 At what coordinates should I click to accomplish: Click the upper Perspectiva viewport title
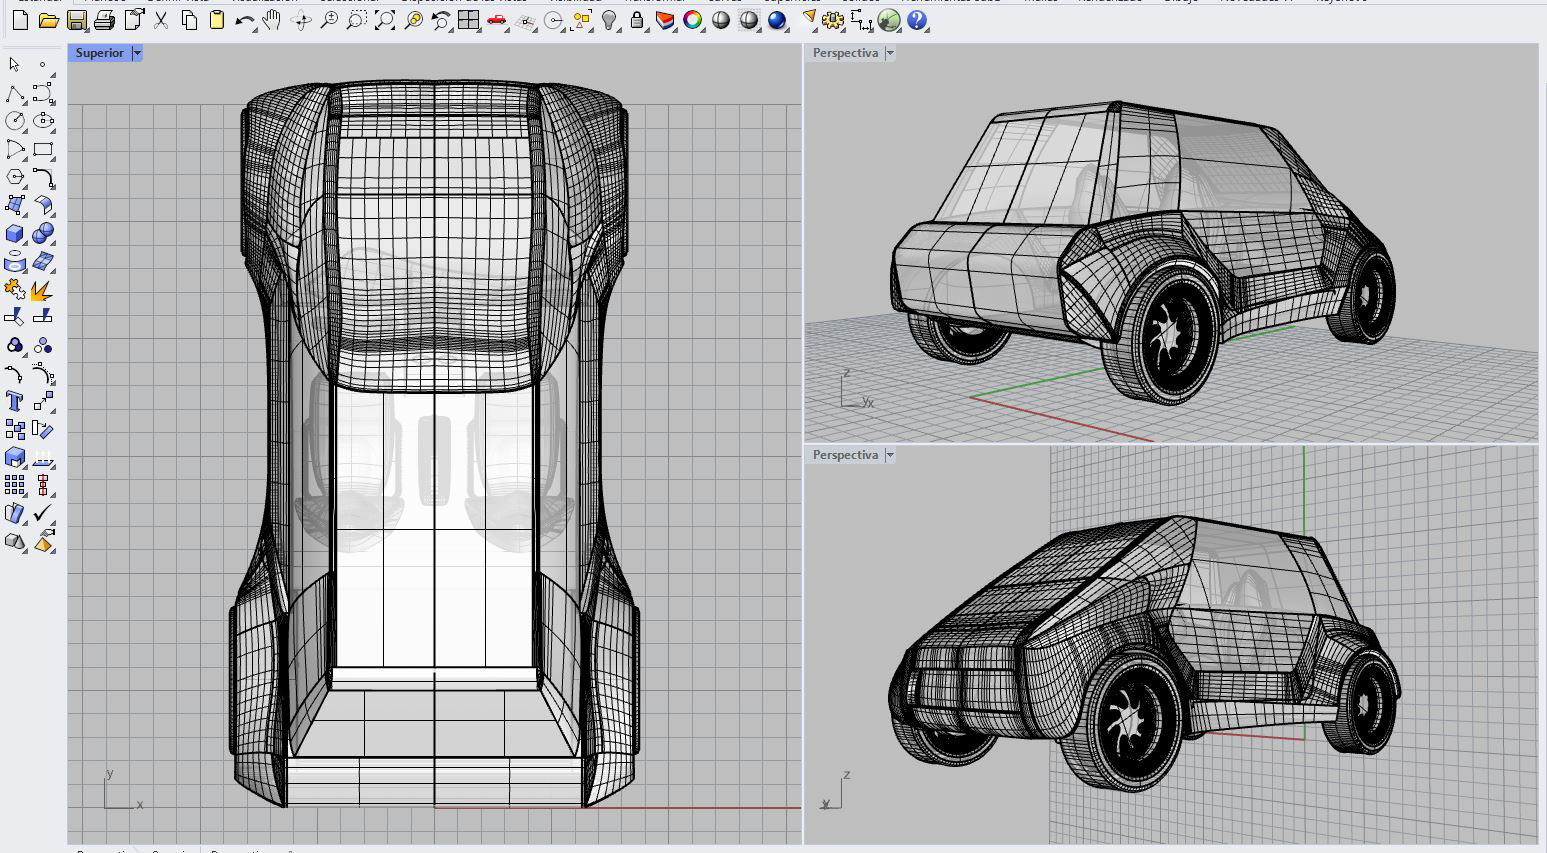(x=845, y=53)
